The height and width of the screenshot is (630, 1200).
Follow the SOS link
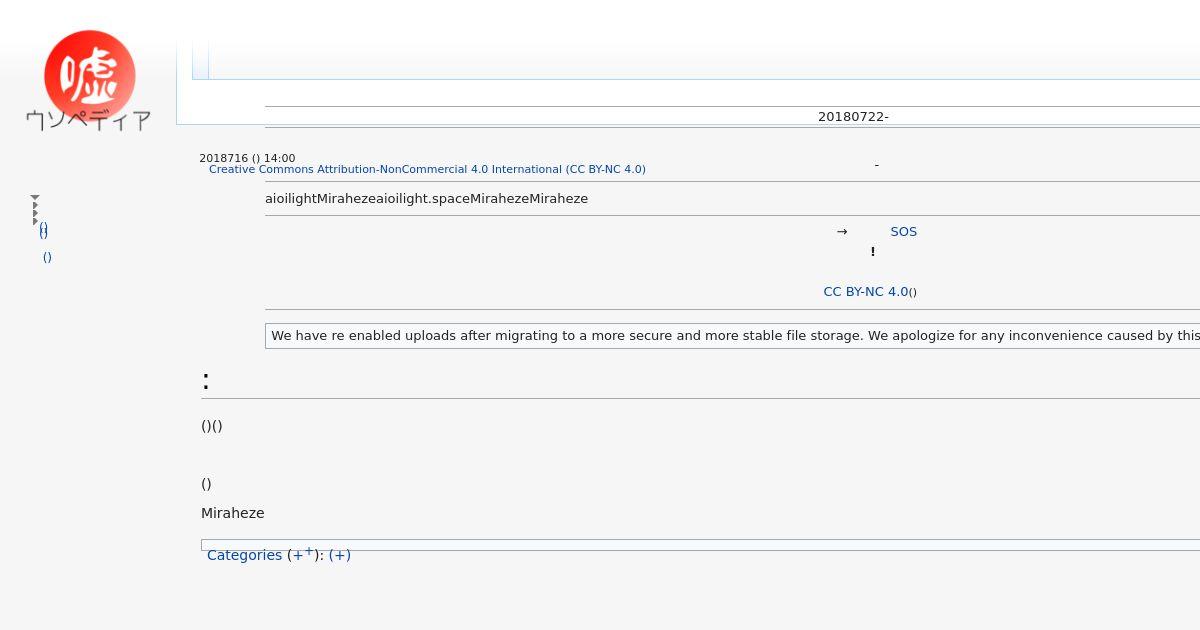click(x=904, y=232)
